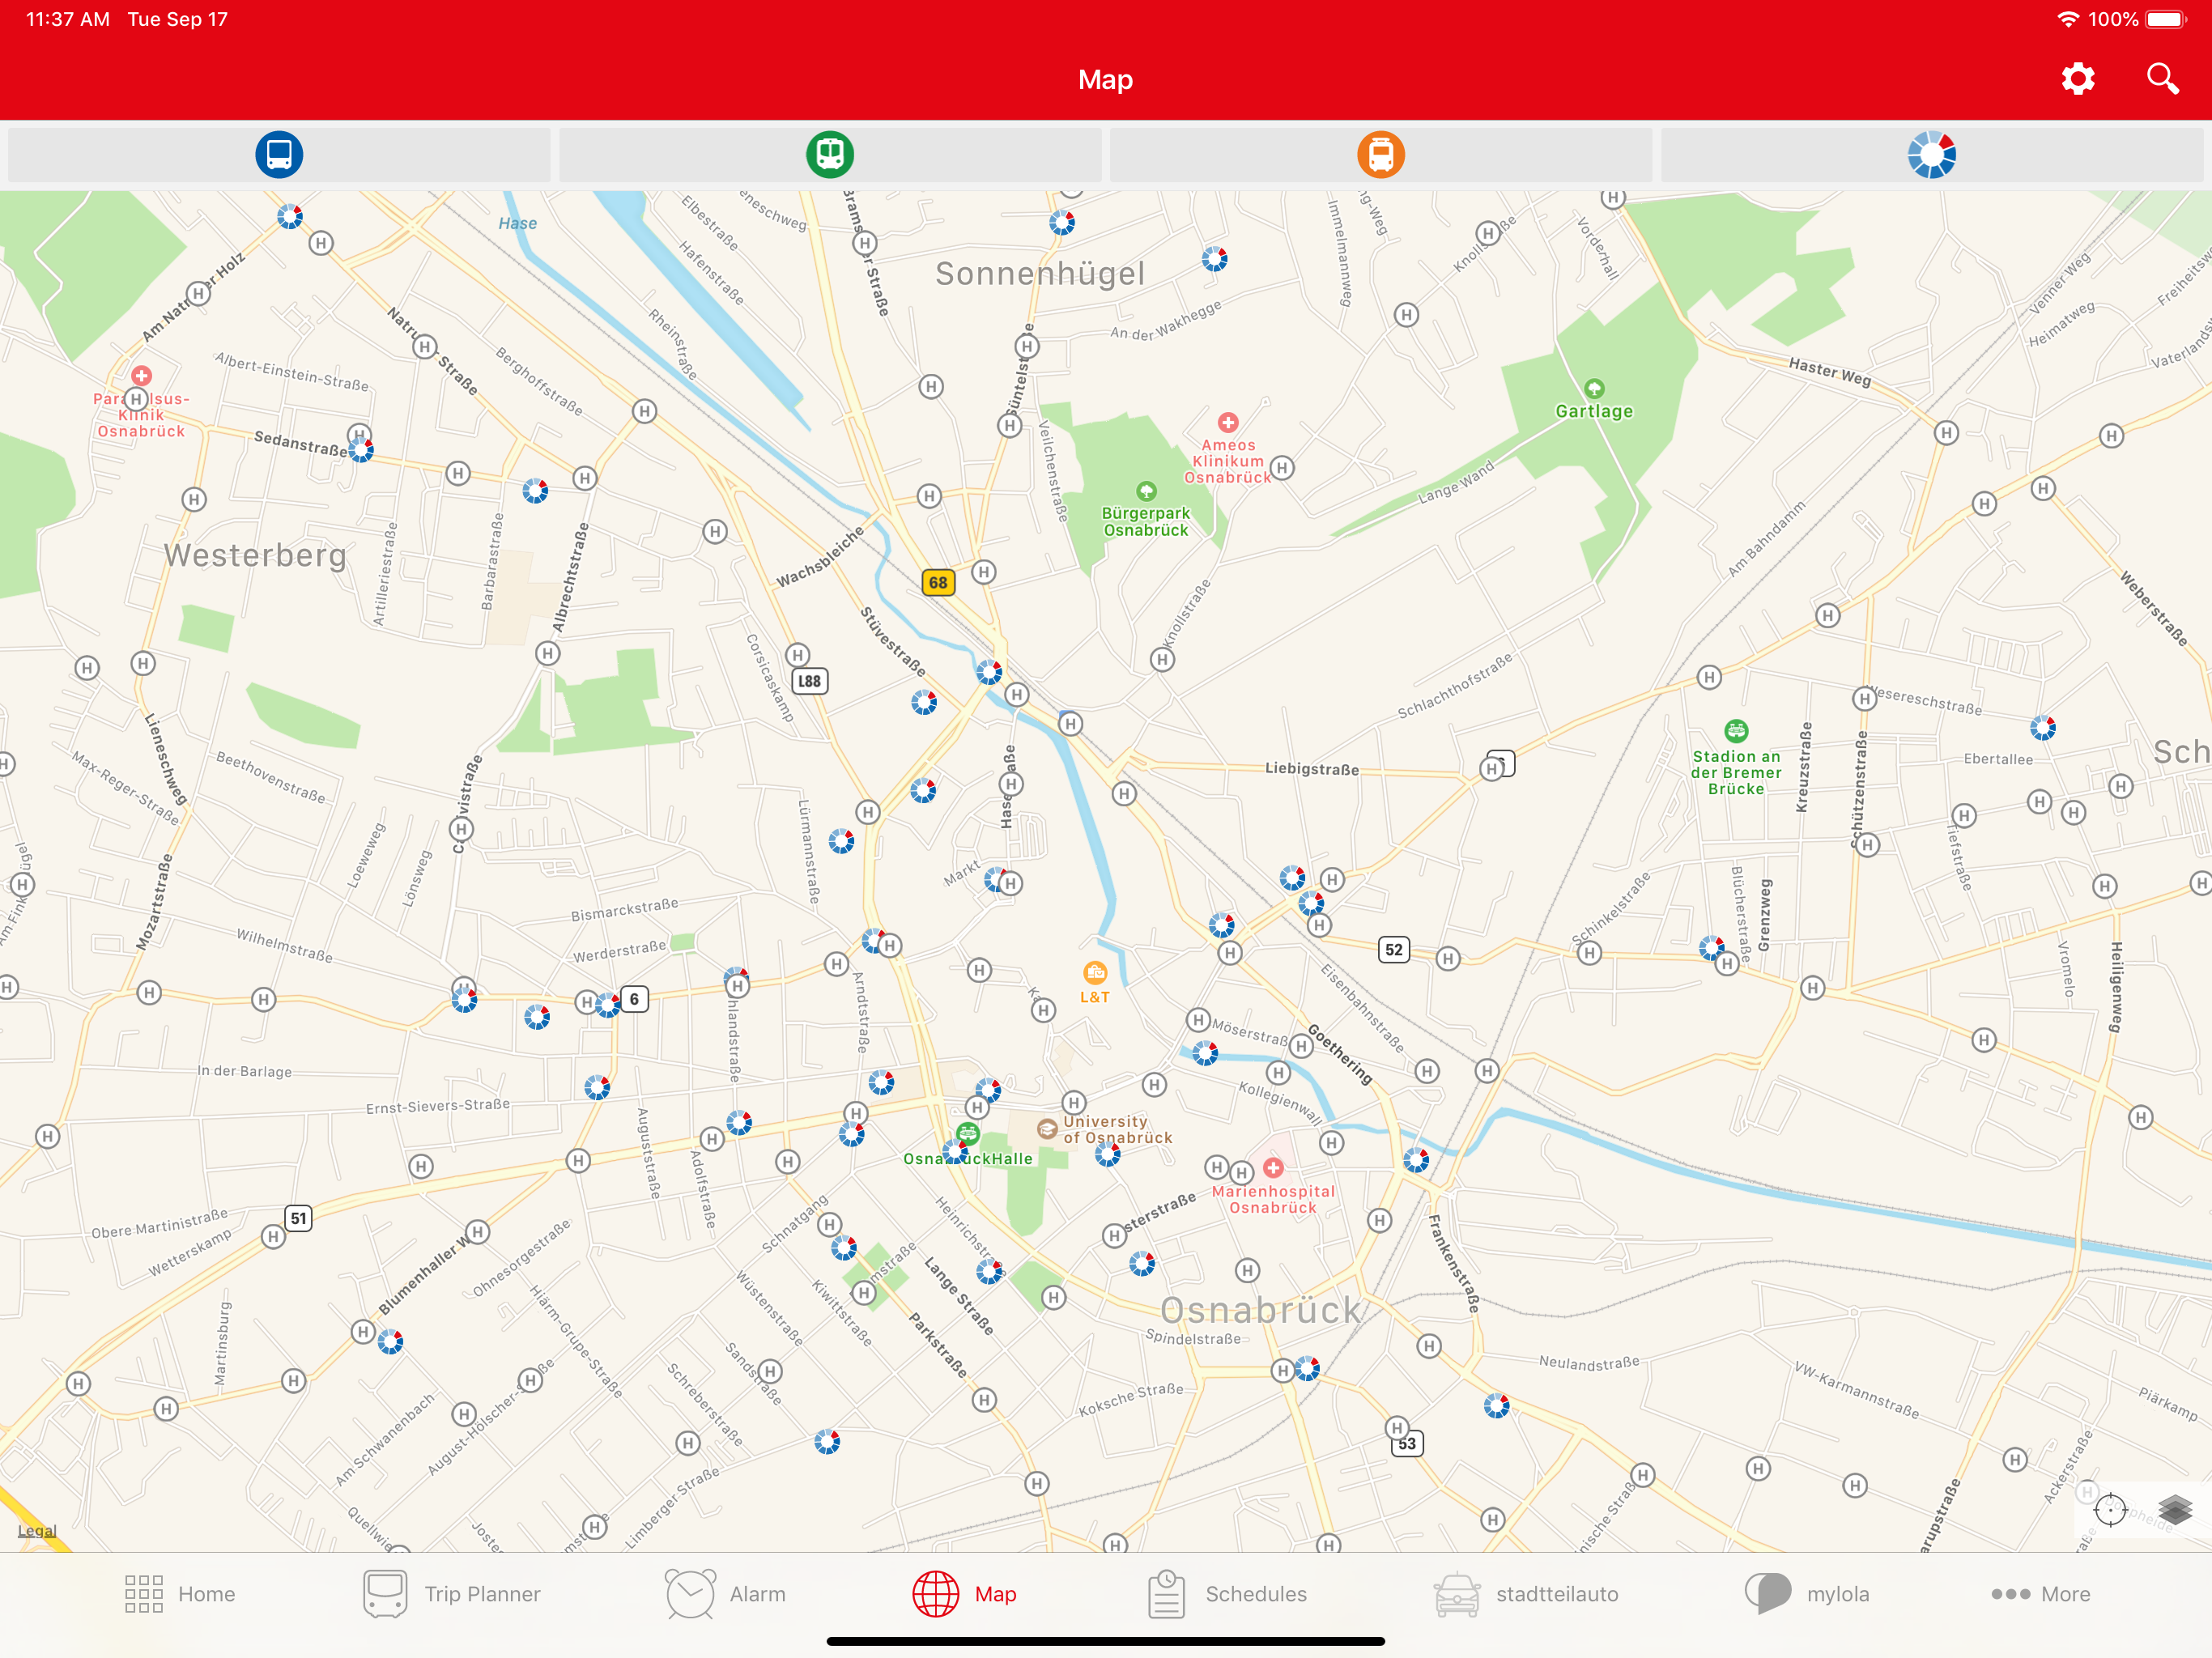The image size is (2212, 1658).
Task: Tap the Westerberg district label
Action: tap(255, 555)
